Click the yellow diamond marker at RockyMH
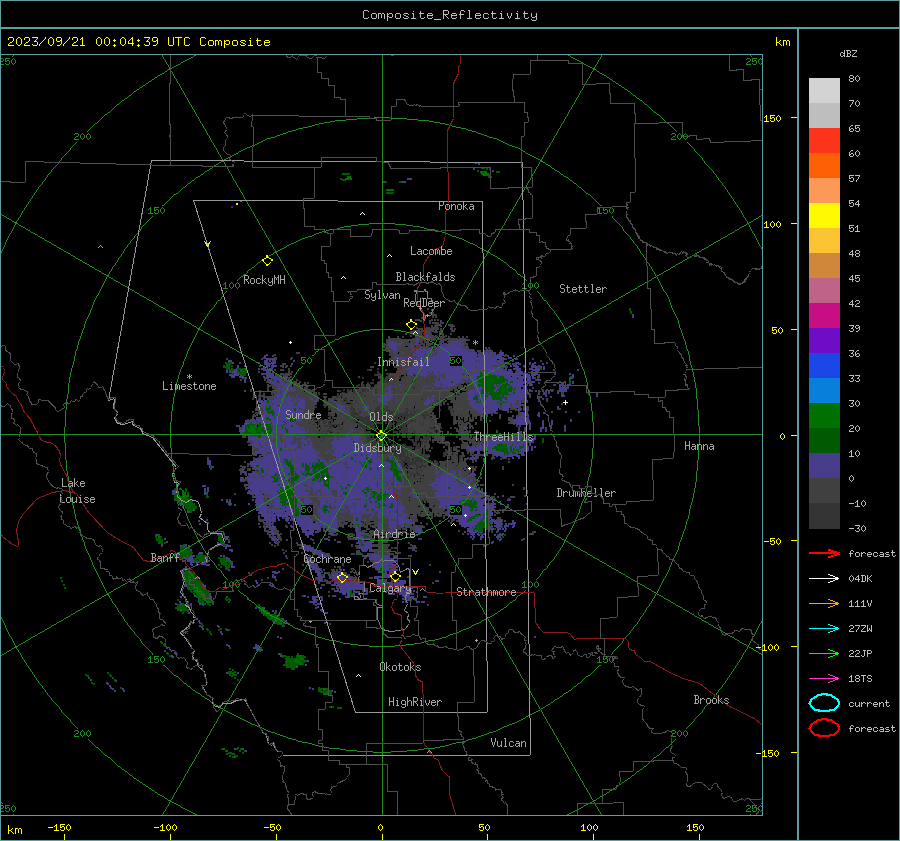Viewport: 900px width, 841px height. click(x=267, y=261)
